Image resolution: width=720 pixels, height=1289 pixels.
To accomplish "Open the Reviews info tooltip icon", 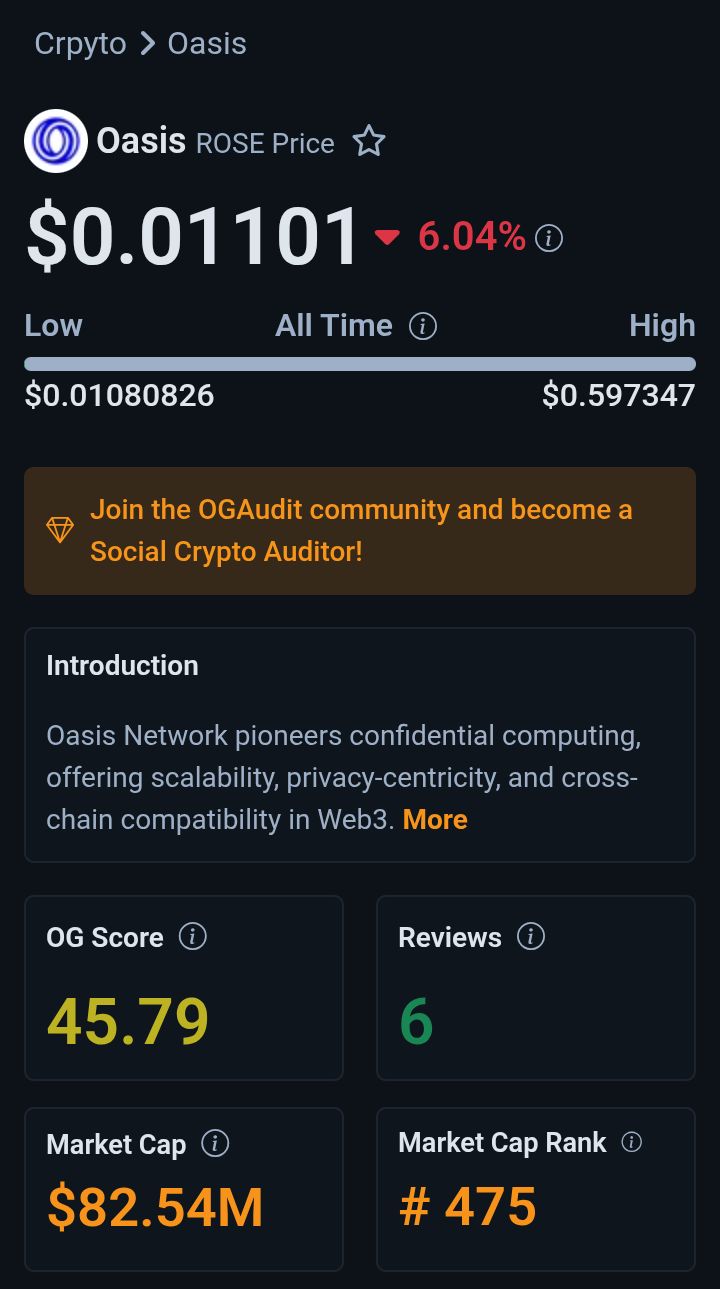I will [531, 937].
